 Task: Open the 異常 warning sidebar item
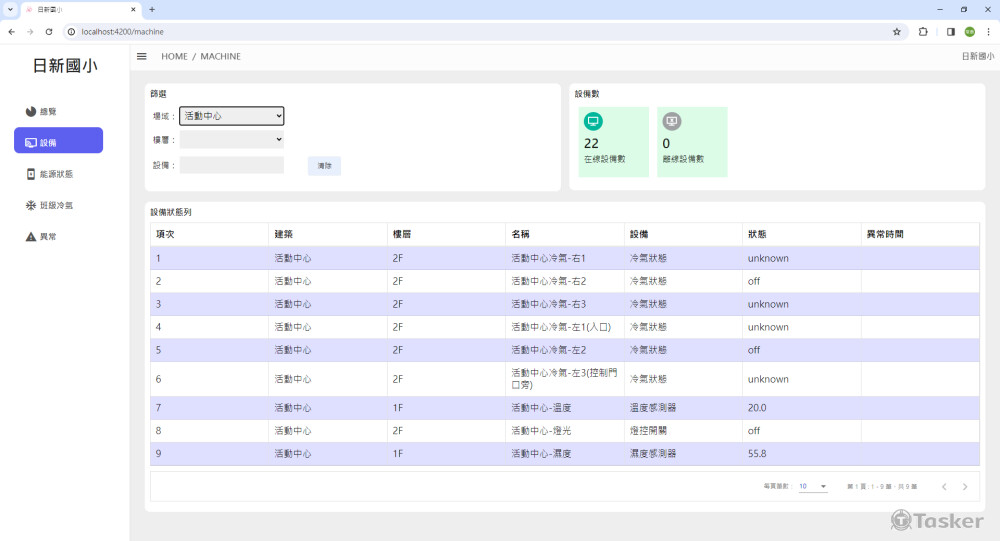[47, 237]
